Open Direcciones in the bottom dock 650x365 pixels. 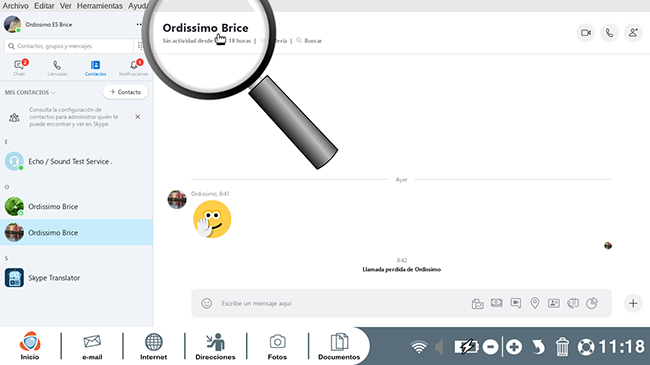pos(215,346)
